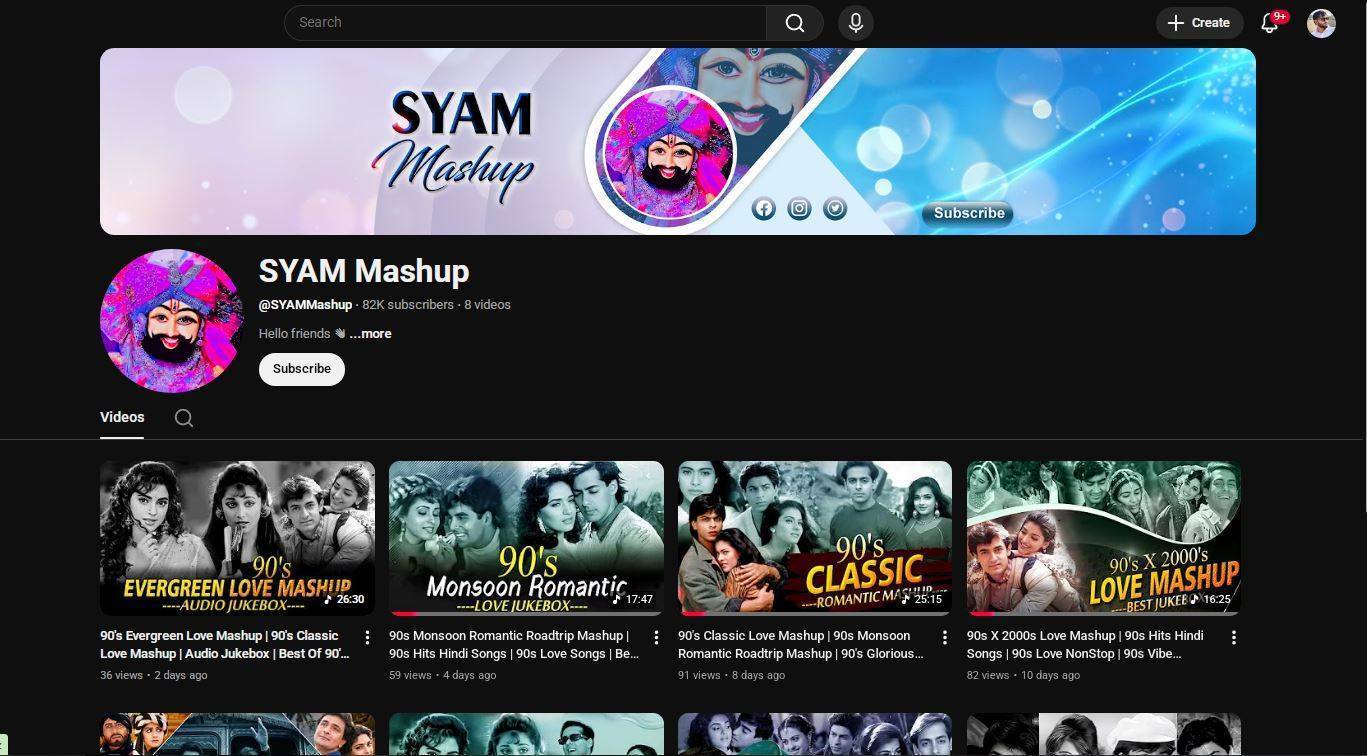
Task: Select the Videos tab
Action: tap(122, 417)
